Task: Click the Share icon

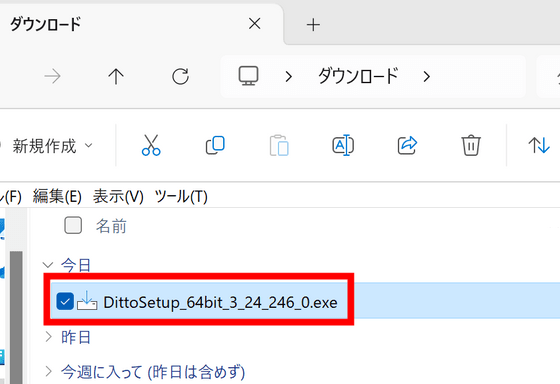Action: tap(407, 145)
